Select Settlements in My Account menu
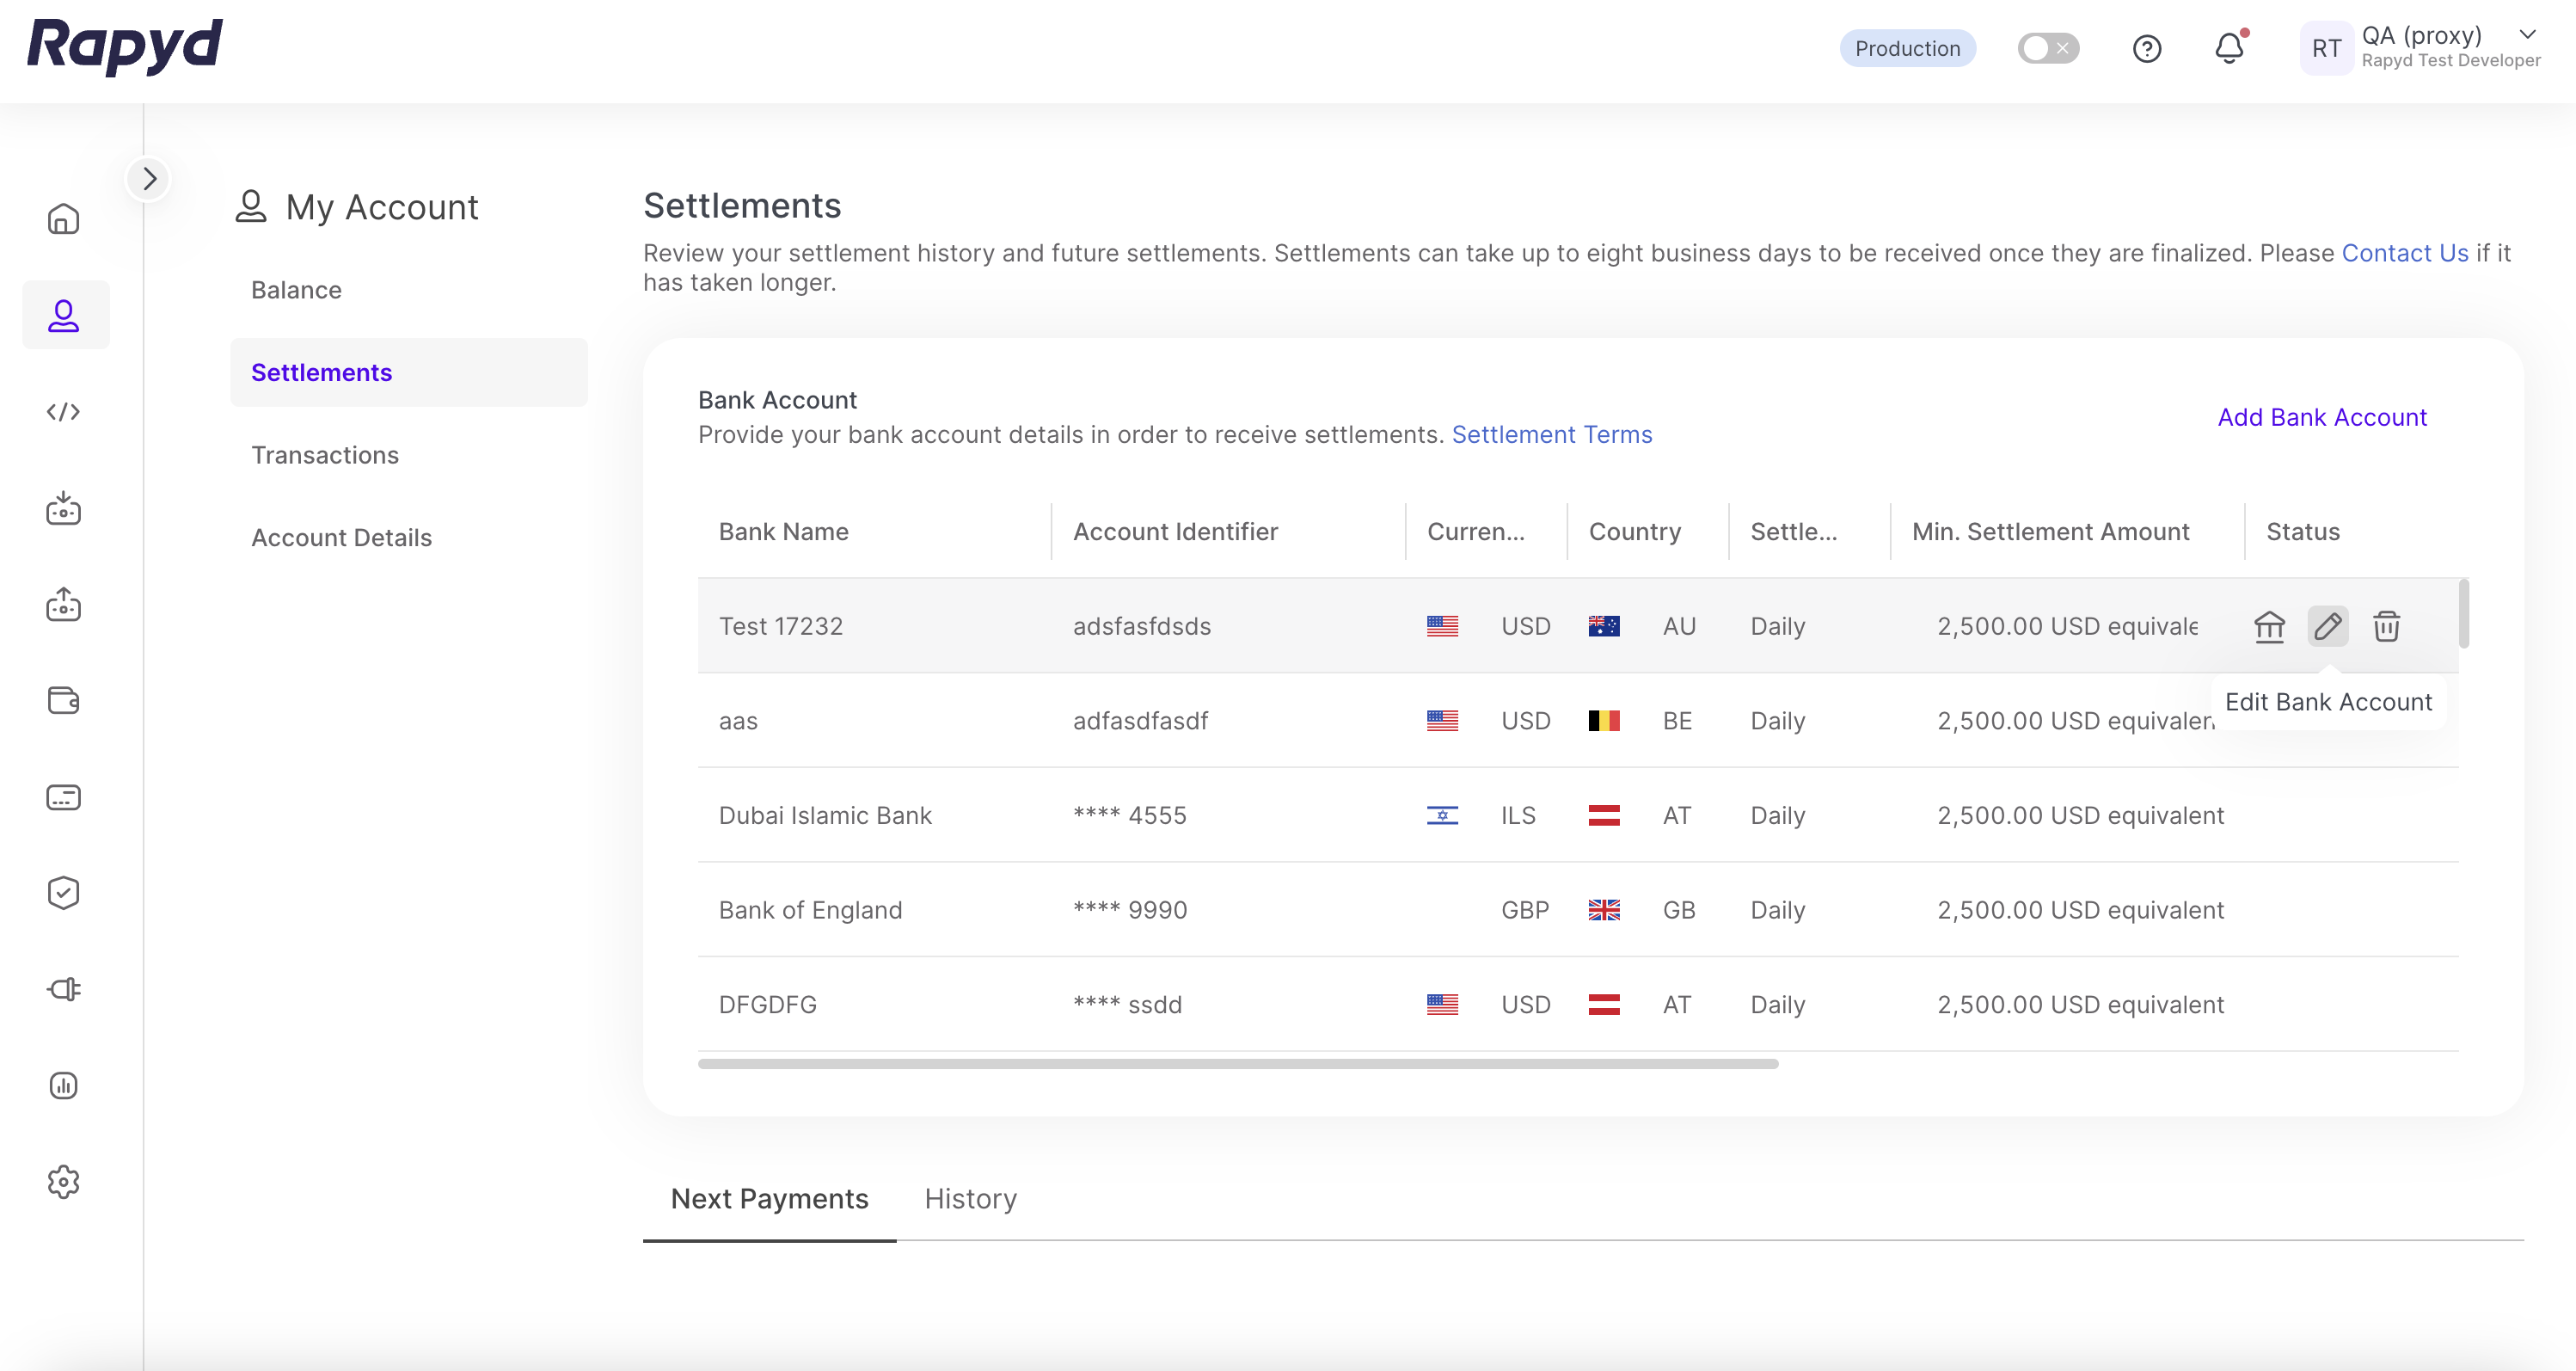 tap(409, 372)
